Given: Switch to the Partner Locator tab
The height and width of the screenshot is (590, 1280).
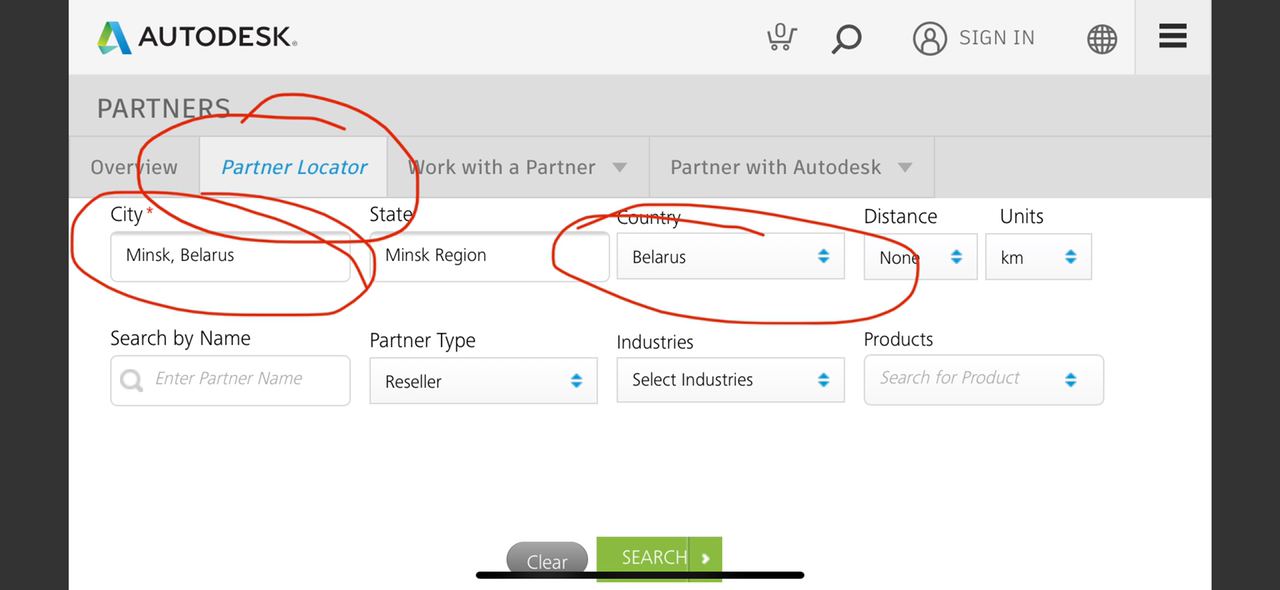Looking at the screenshot, I should [294, 167].
